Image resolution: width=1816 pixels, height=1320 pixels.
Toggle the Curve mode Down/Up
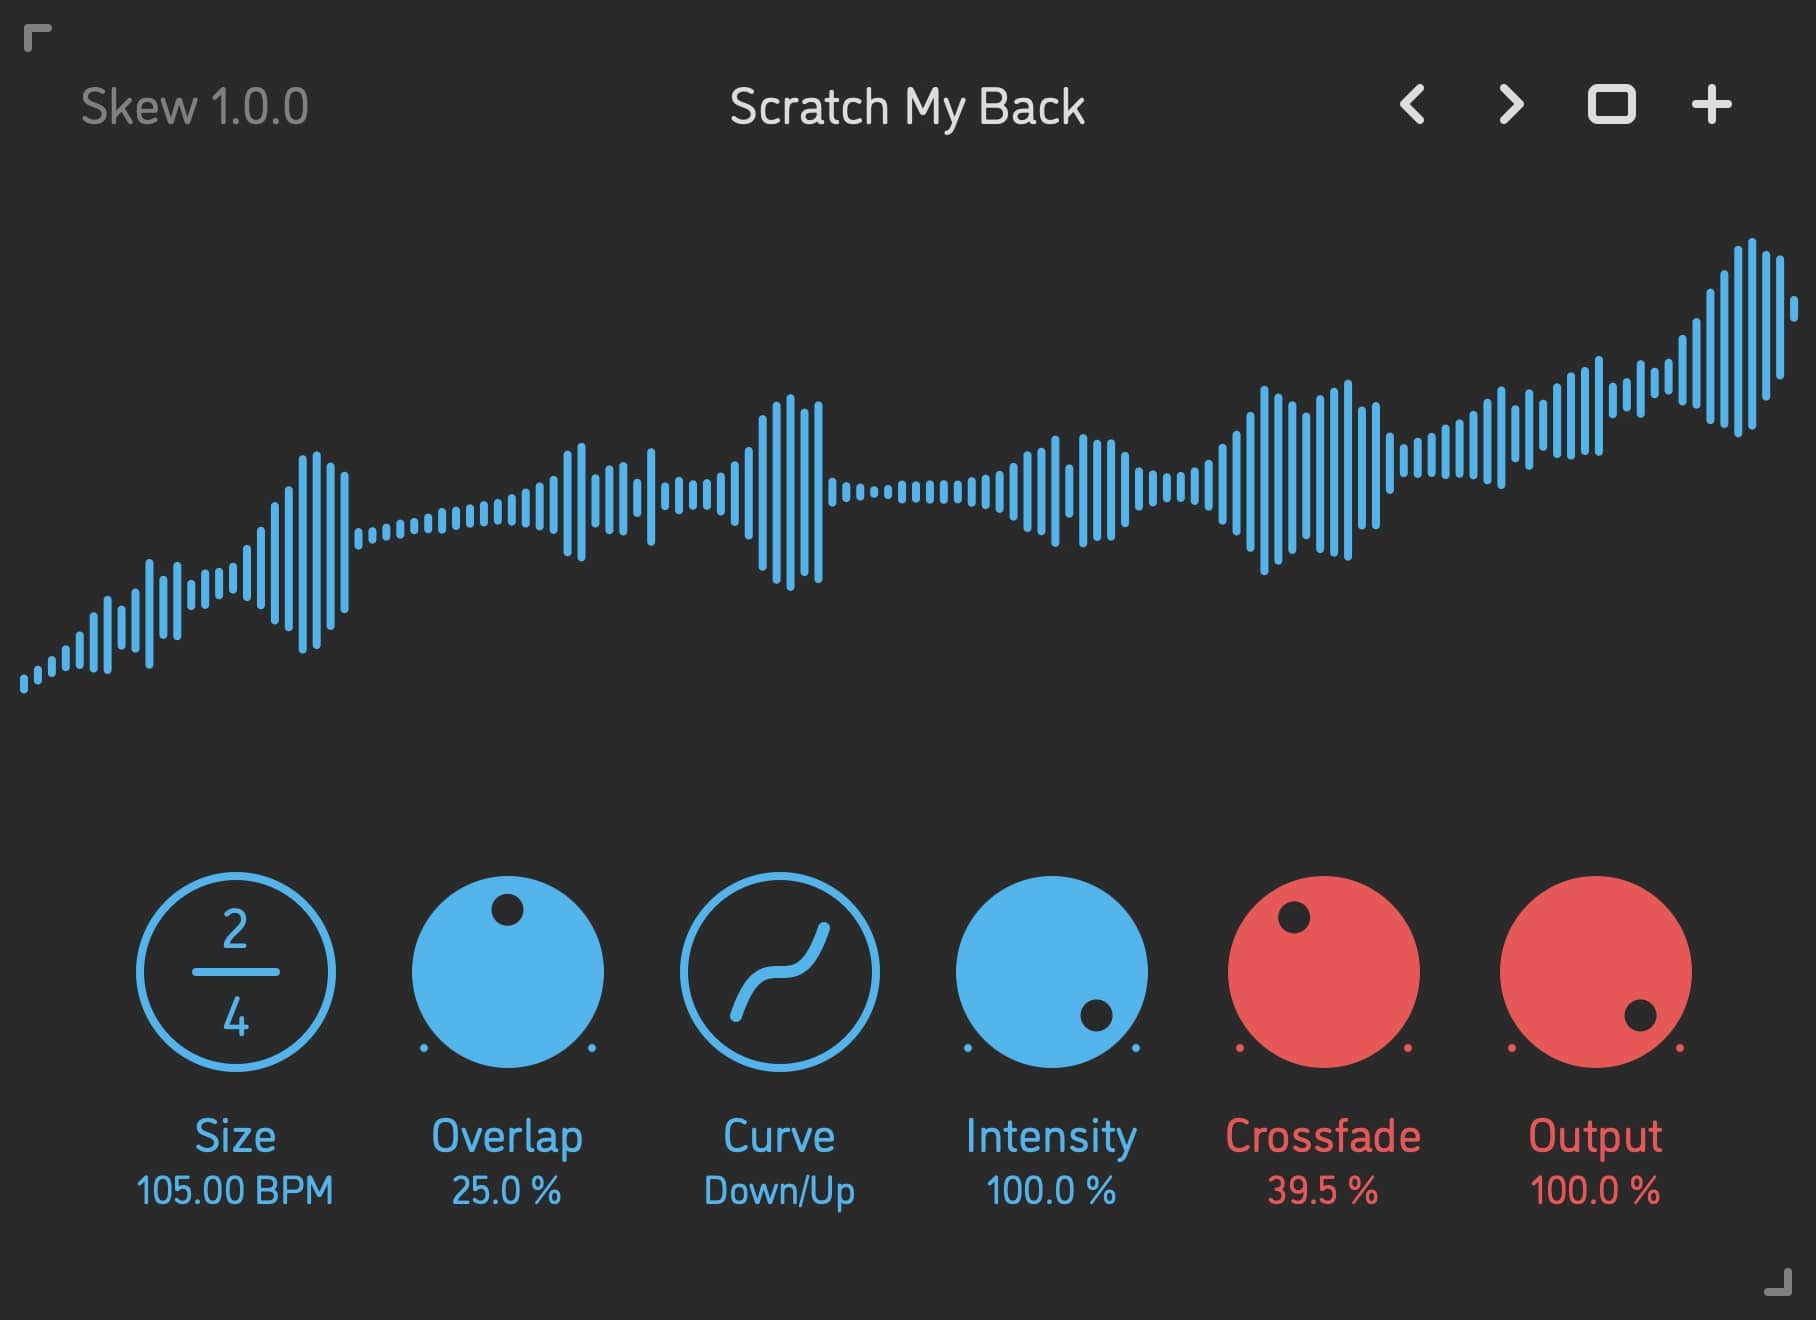click(780, 1191)
